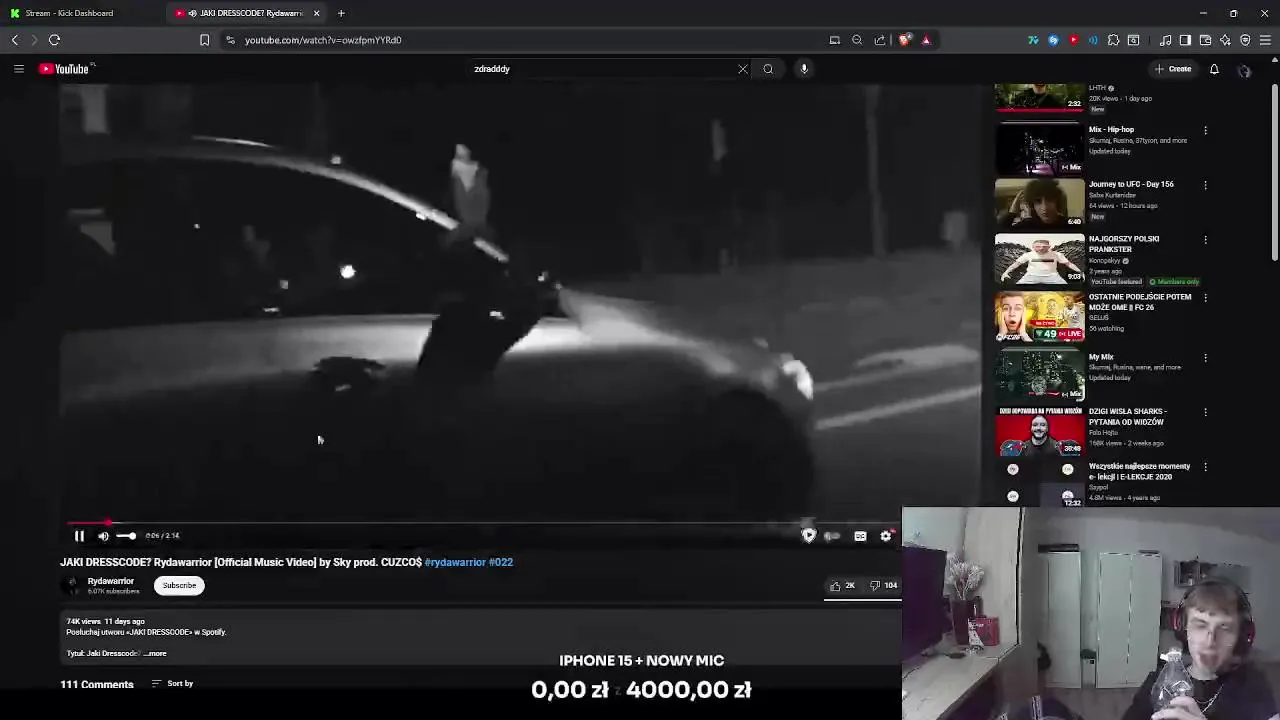
Task: Go back in browser history
Action: [x=15, y=40]
